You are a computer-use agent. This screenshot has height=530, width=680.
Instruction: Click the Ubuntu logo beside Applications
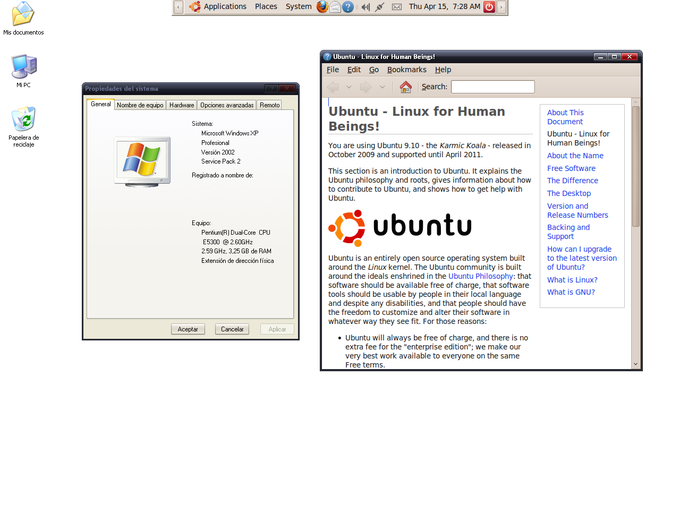click(195, 7)
